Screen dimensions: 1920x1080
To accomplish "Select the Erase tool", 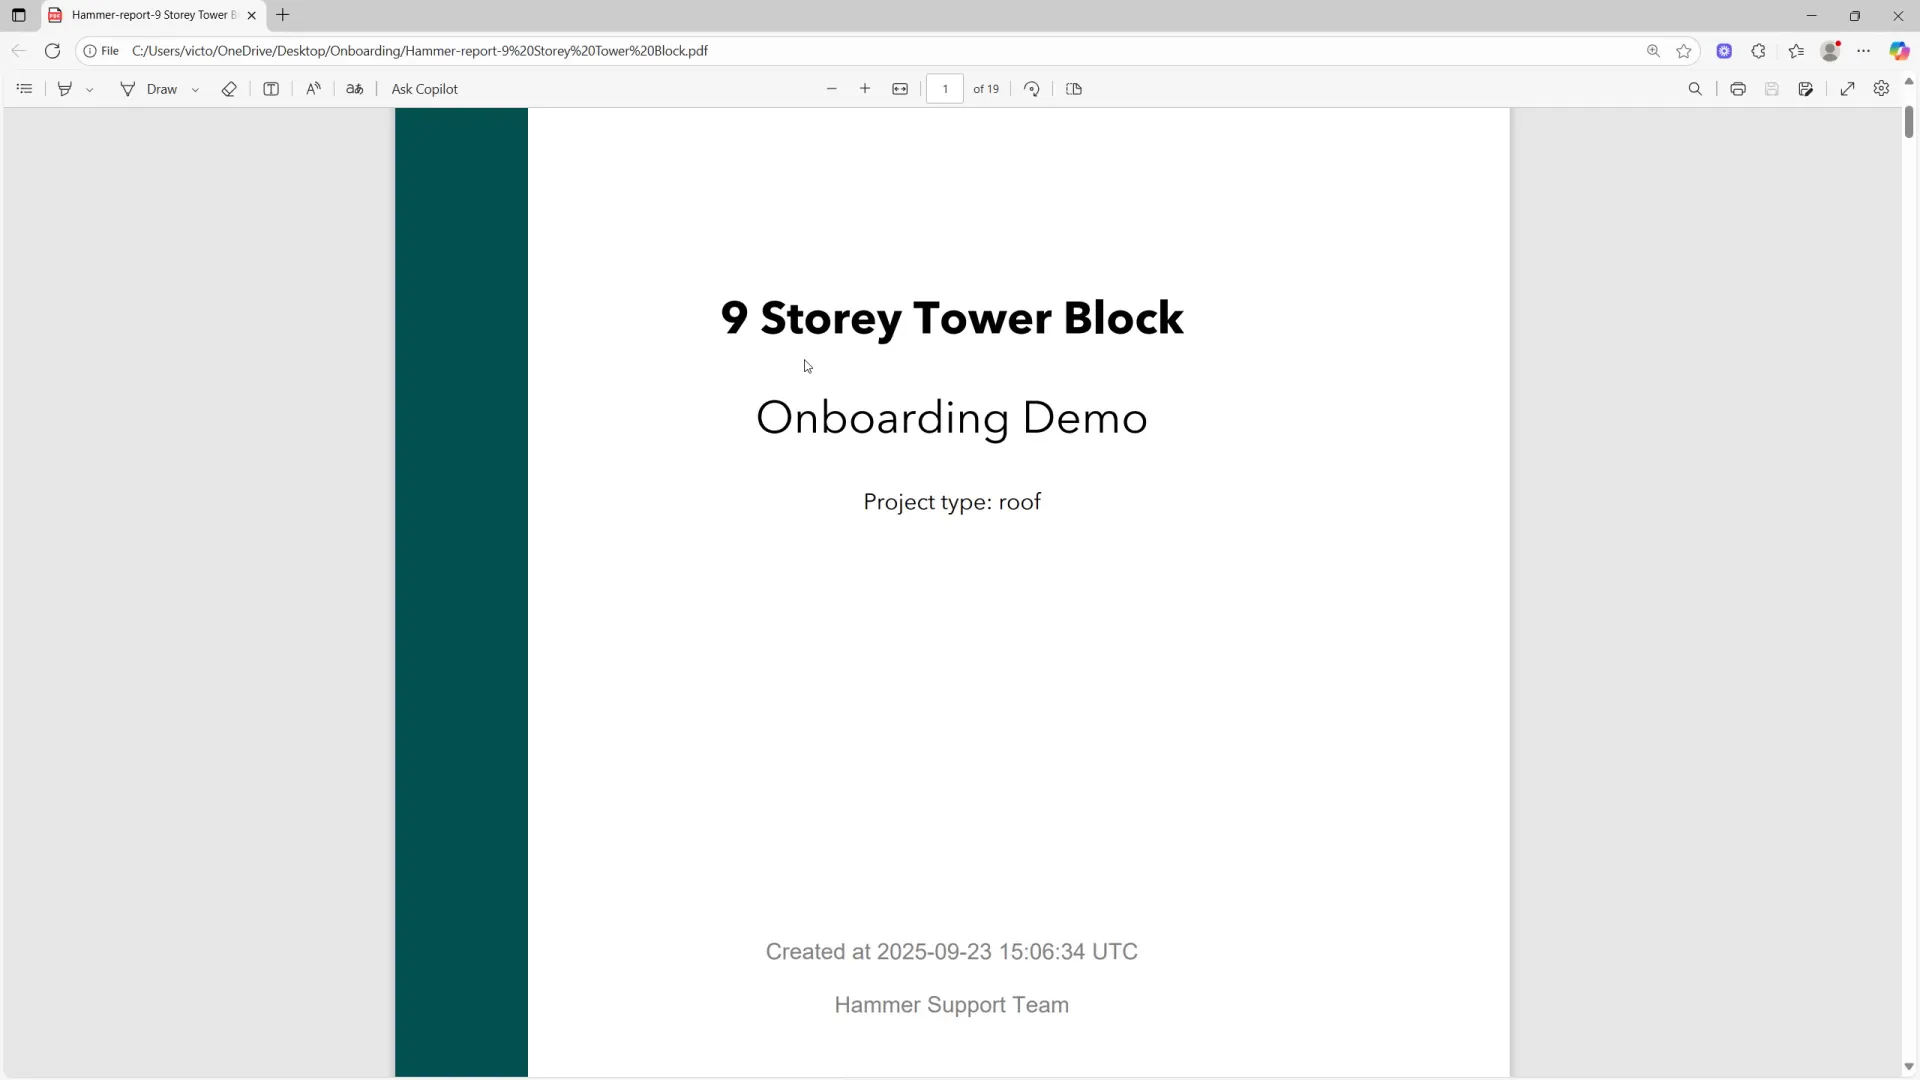I will coord(229,89).
